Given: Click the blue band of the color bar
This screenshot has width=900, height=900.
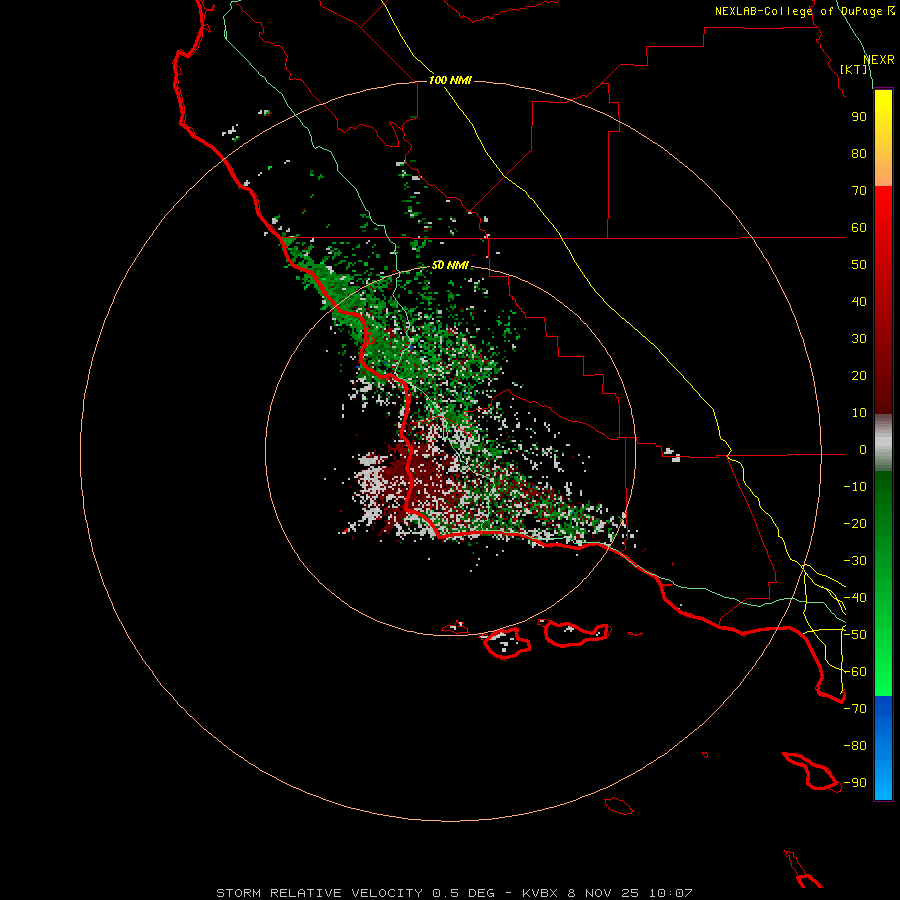Looking at the screenshot, I should 883,748.
